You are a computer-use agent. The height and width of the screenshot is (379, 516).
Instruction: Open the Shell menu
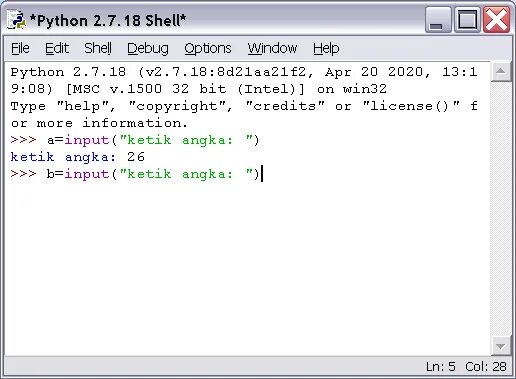[x=98, y=49]
